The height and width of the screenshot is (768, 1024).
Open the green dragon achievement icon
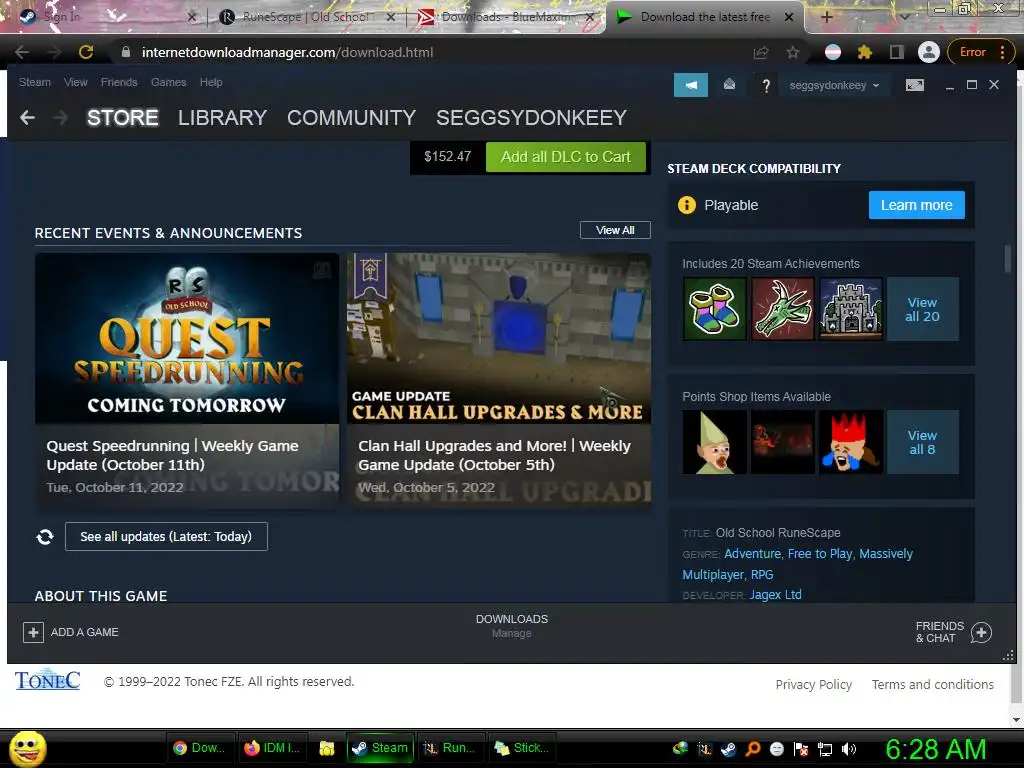point(783,308)
